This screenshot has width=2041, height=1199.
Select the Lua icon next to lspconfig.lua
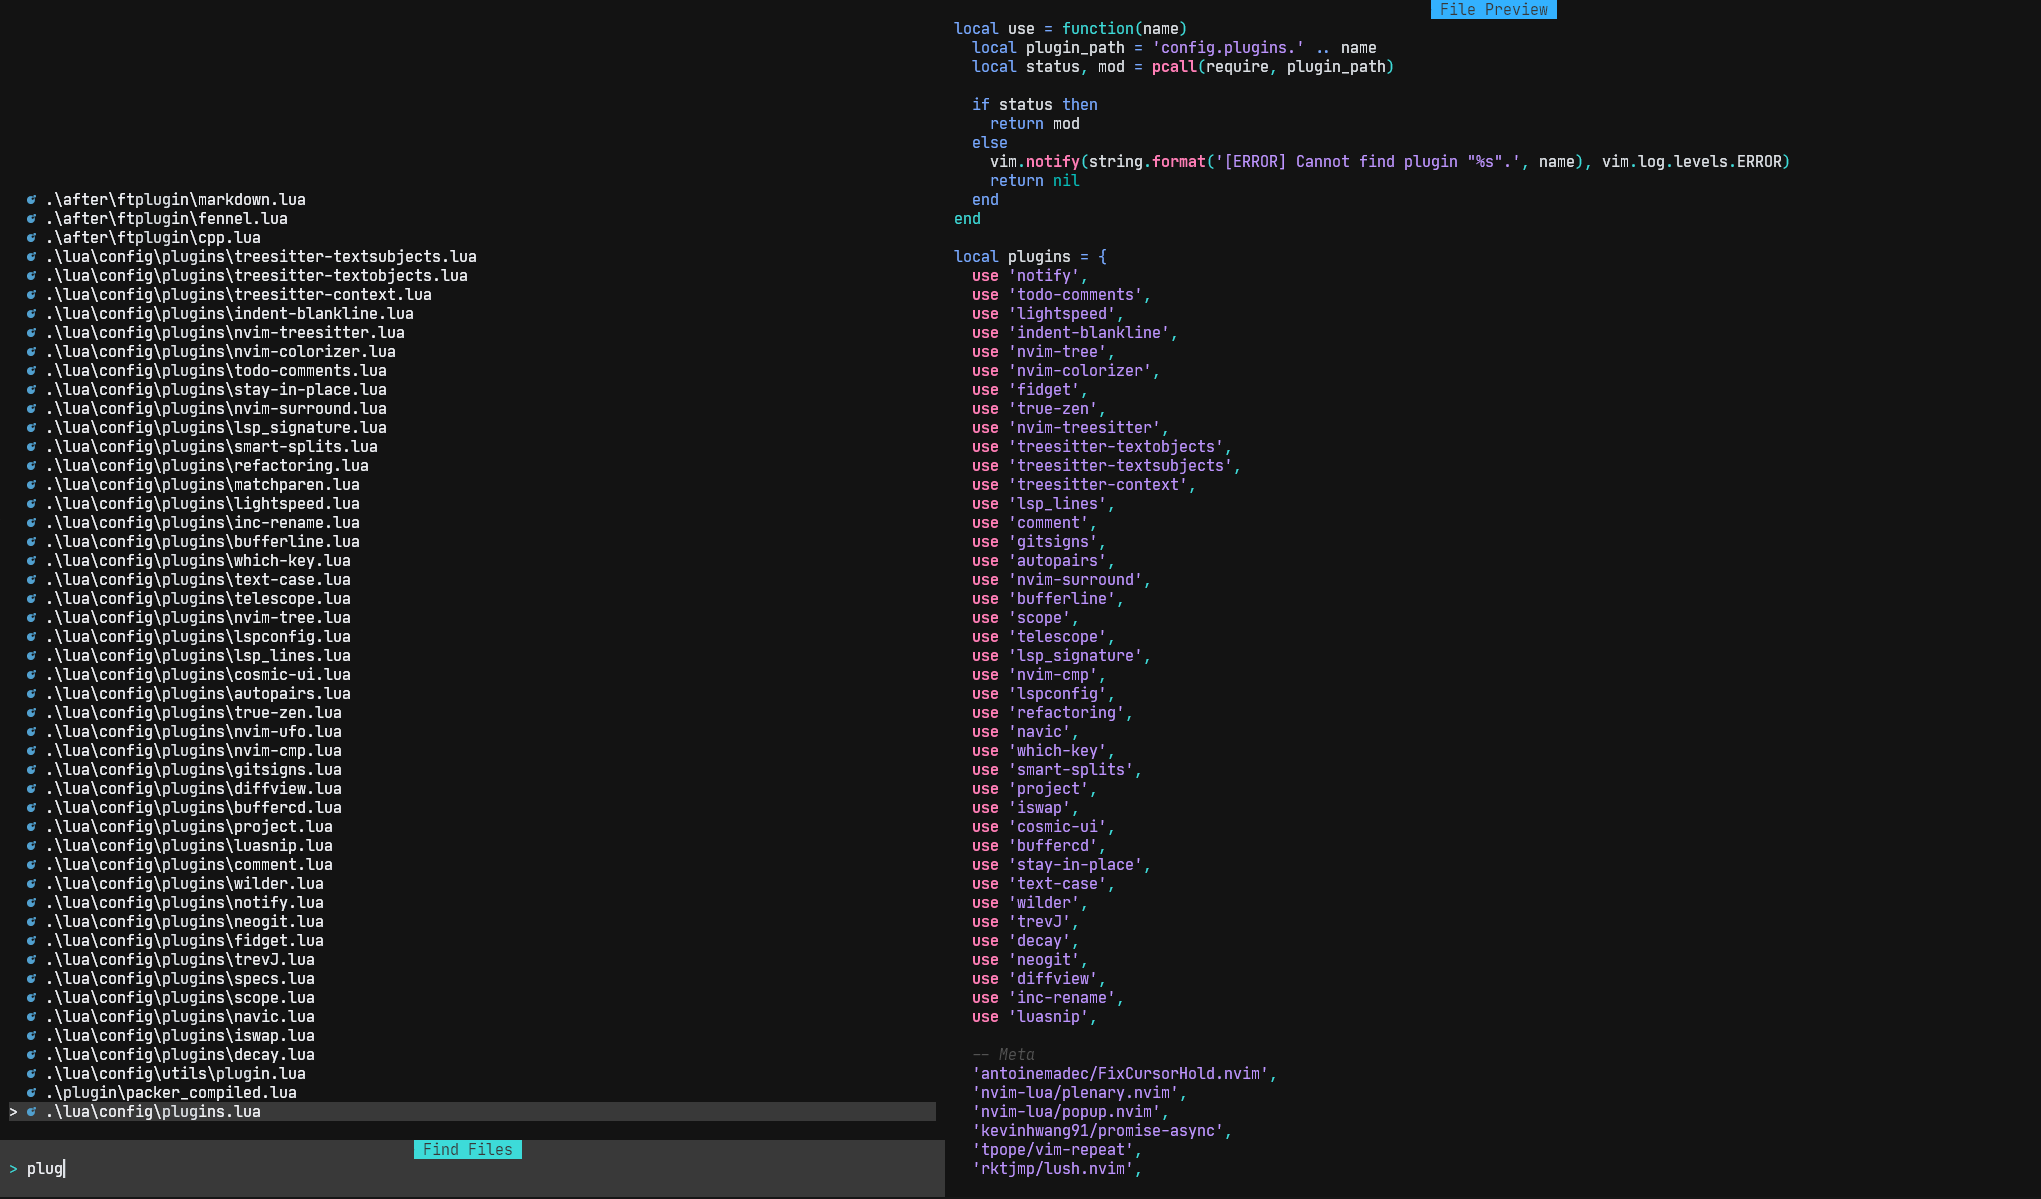point(32,637)
